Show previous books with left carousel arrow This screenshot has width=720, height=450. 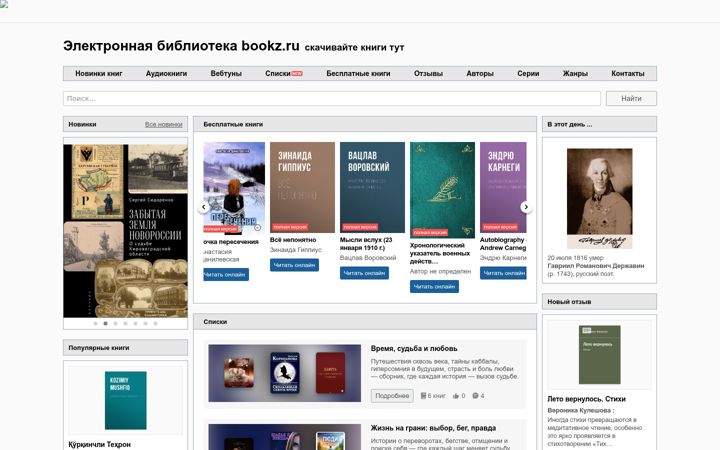click(x=203, y=207)
